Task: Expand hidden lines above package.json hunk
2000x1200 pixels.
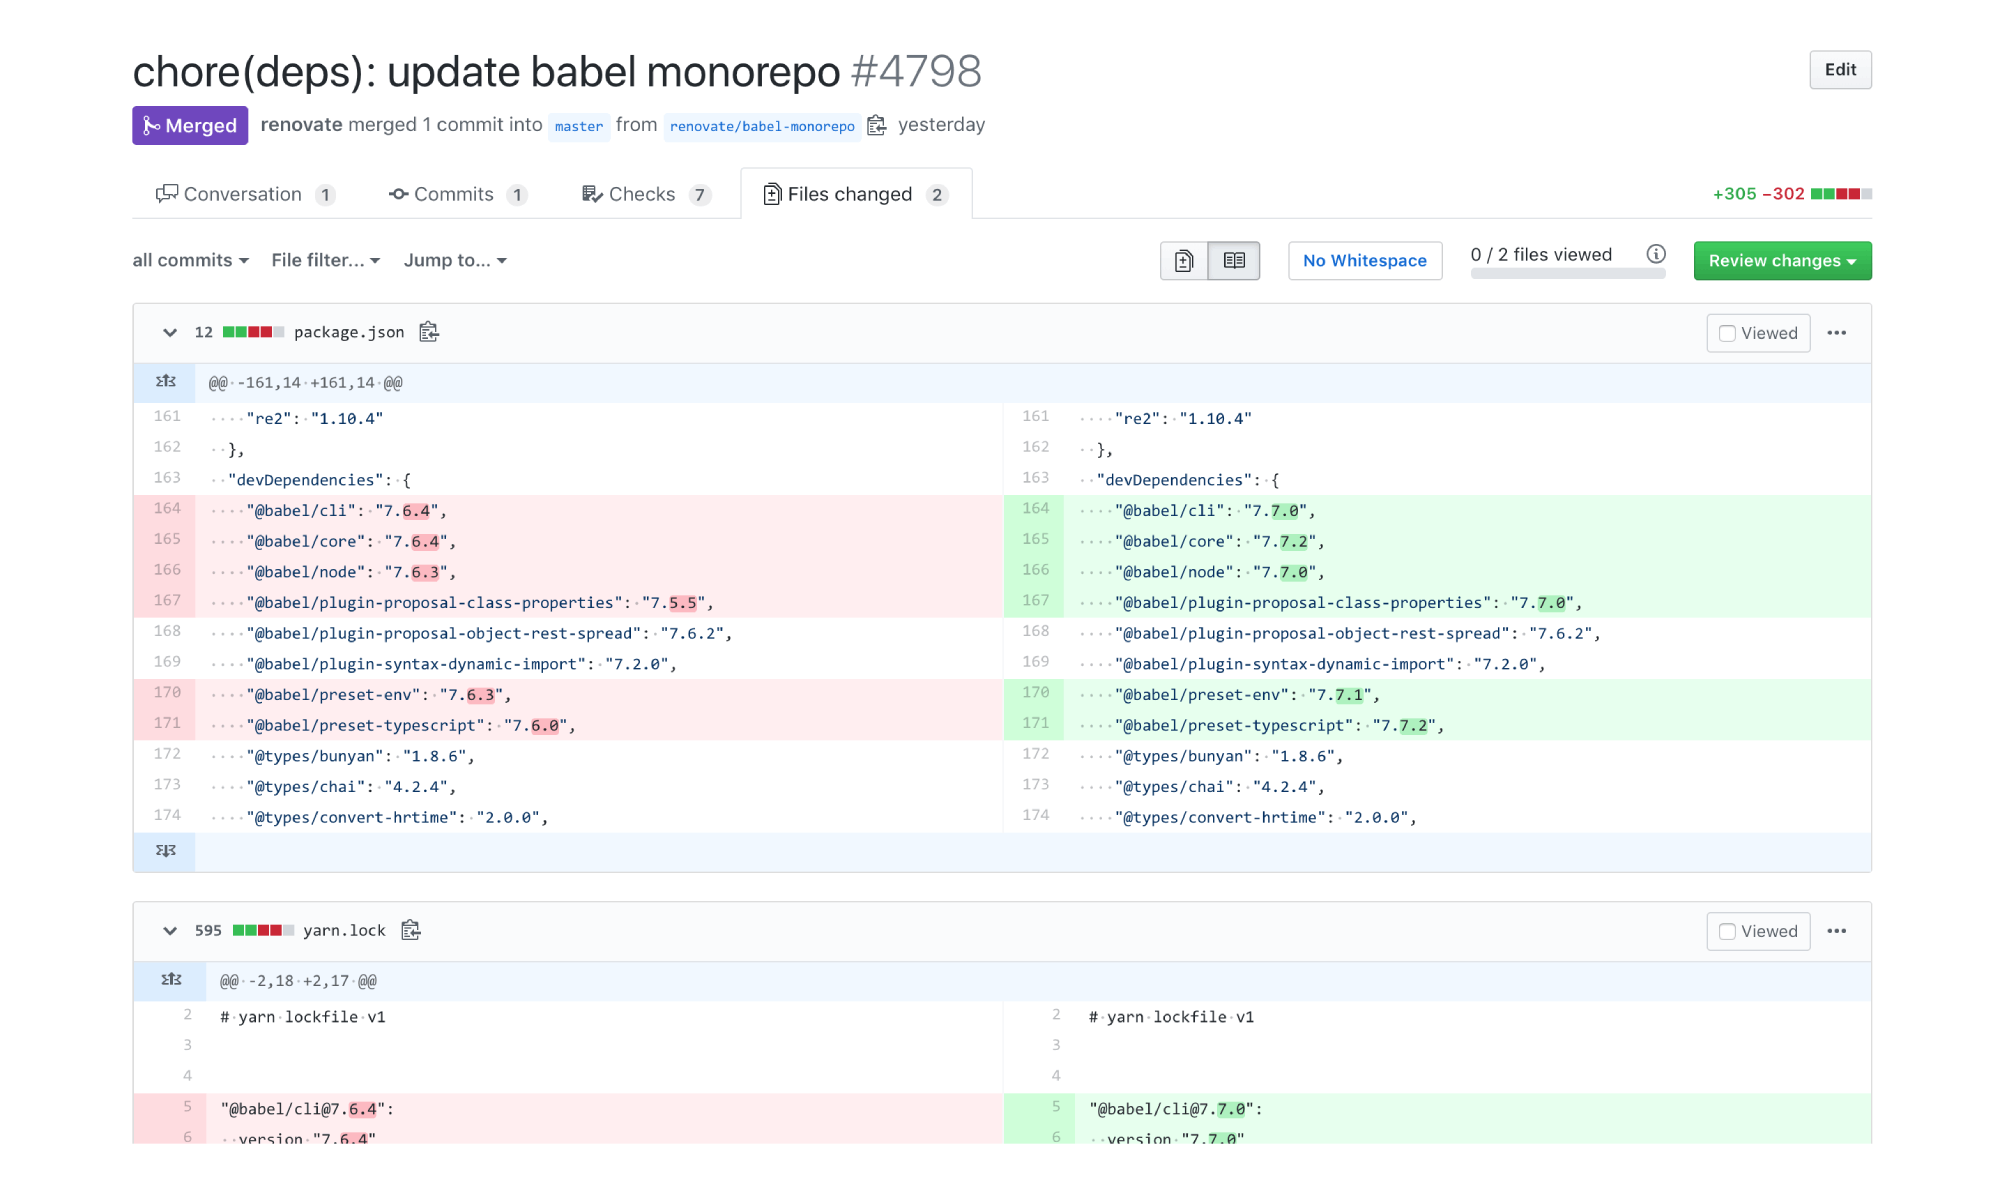Action: pos(166,382)
